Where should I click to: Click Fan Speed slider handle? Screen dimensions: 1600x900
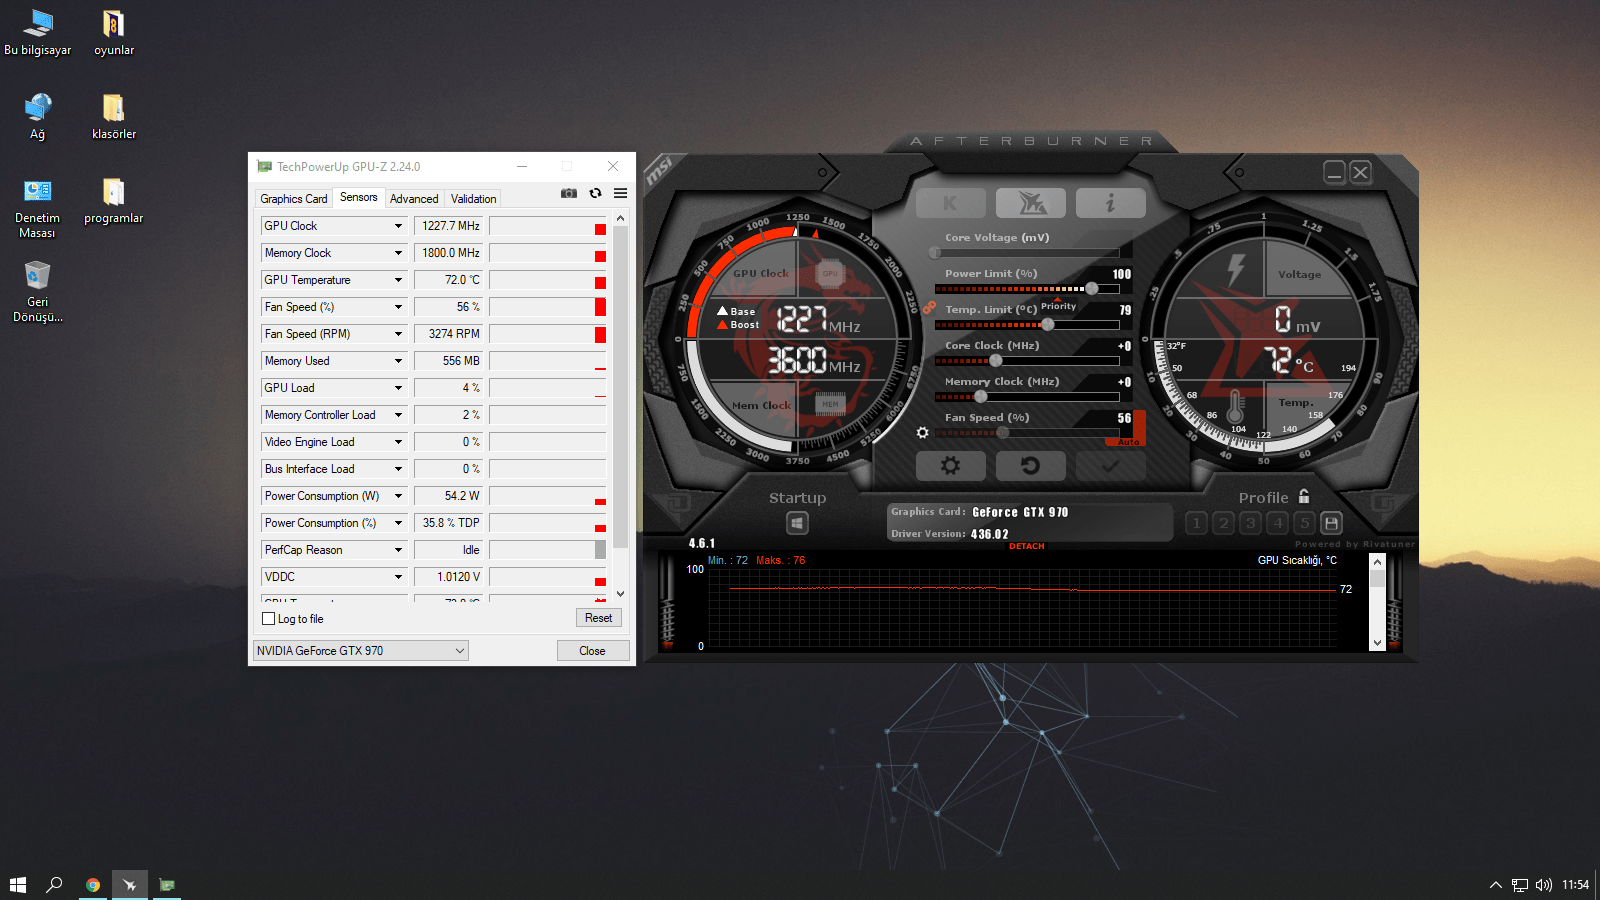click(x=1003, y=432)
